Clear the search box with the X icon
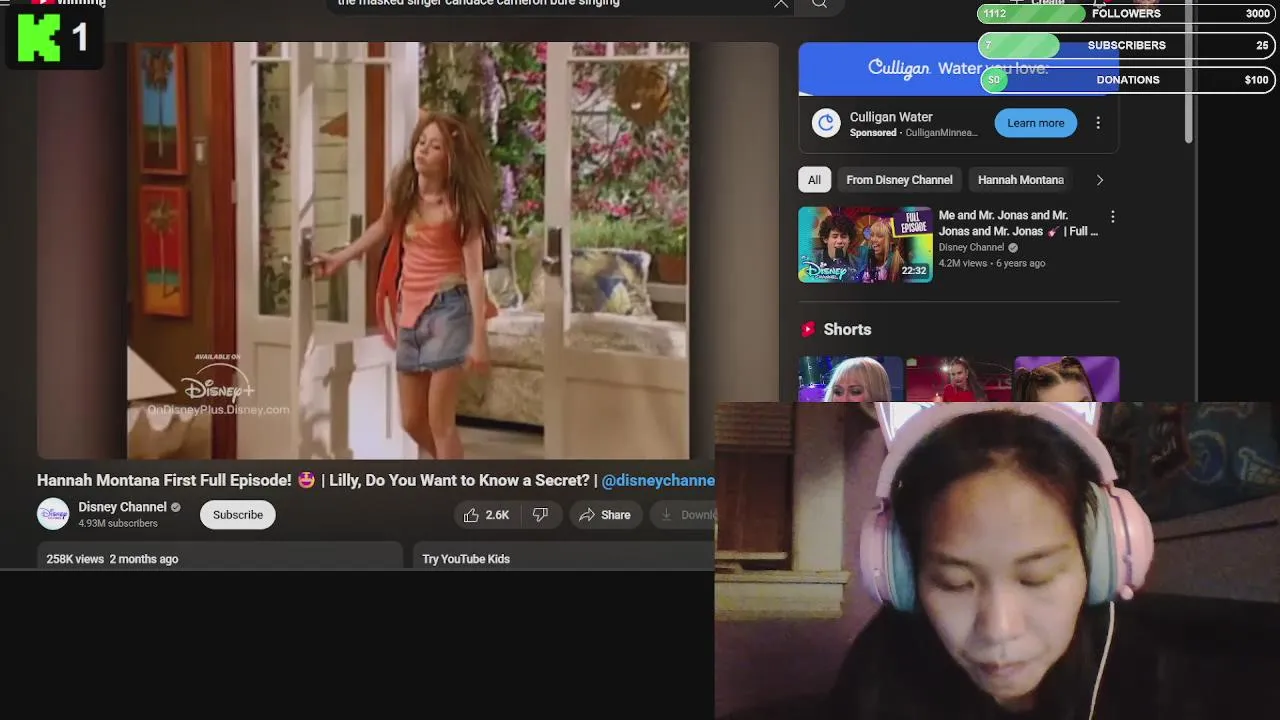The height and width of the screenshot is (720, 1280). 781,4
